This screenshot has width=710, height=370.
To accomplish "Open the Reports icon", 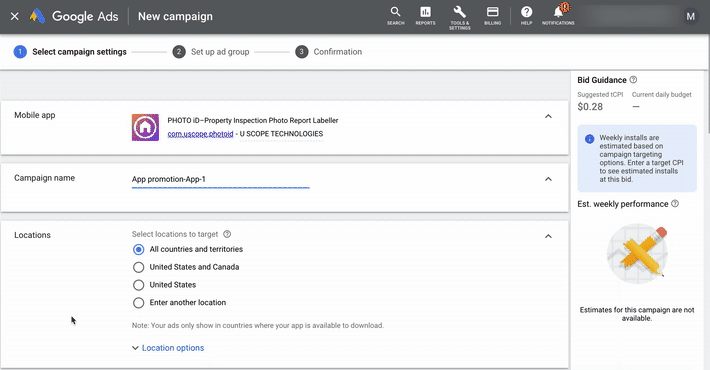I will (425, 16).
